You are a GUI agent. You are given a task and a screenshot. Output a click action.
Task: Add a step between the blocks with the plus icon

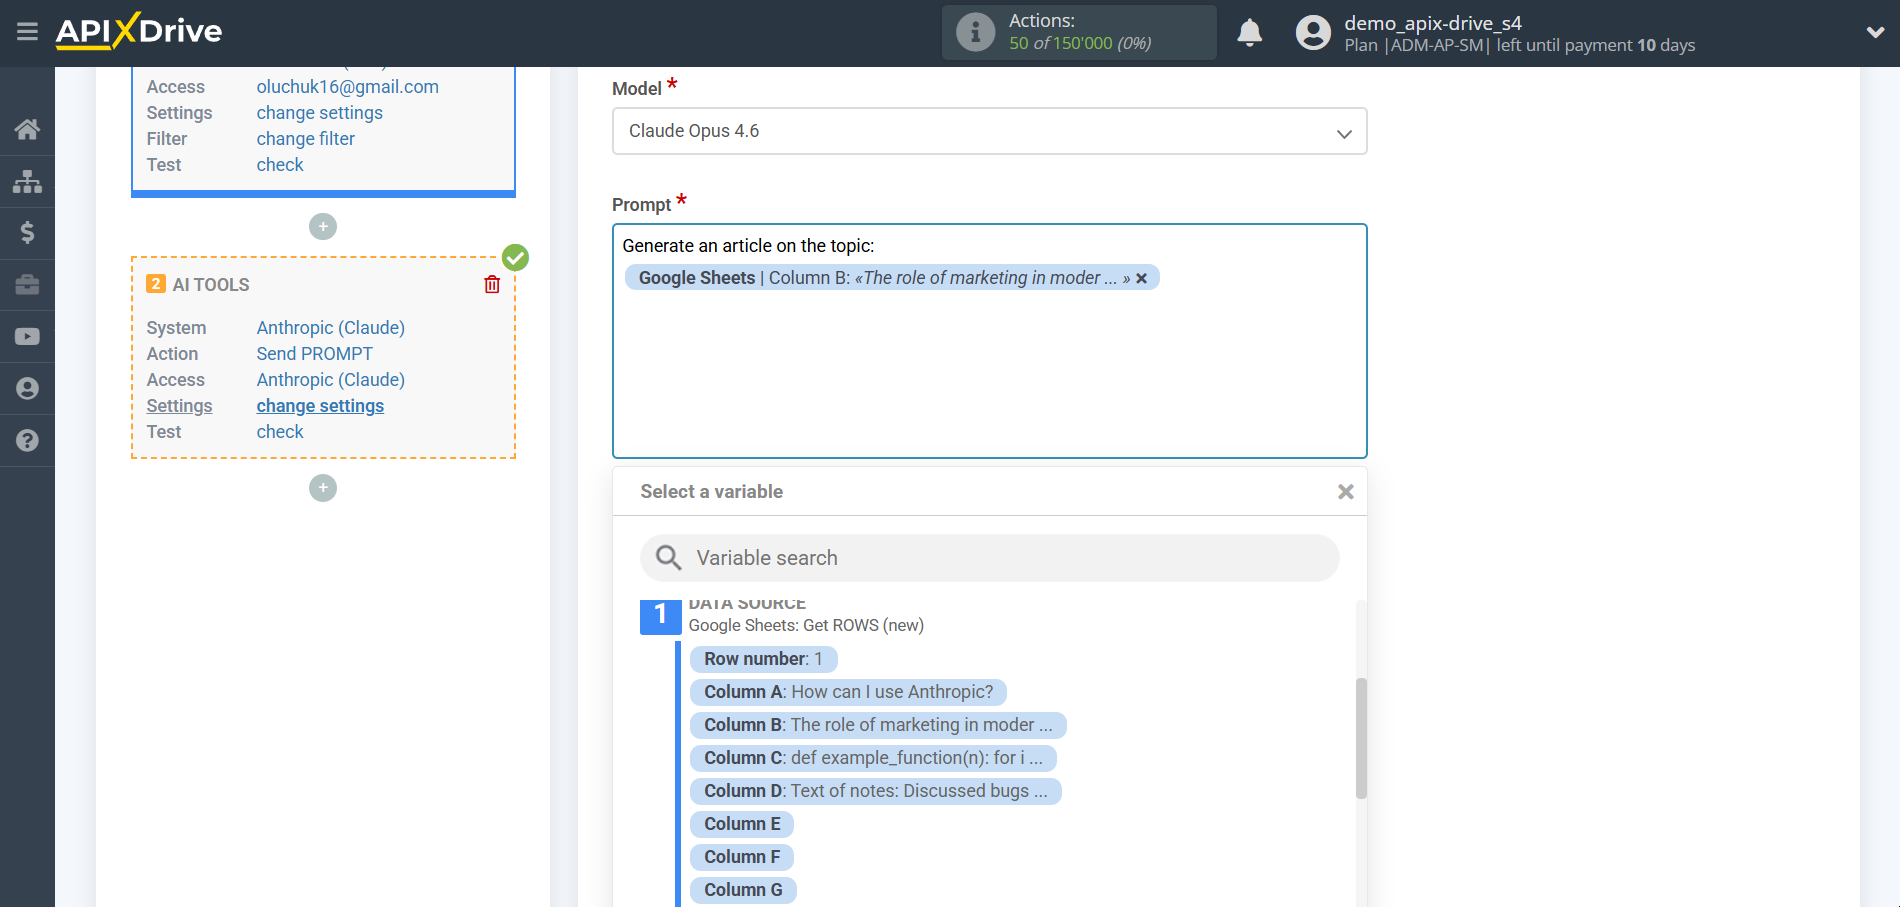point(323,227)
